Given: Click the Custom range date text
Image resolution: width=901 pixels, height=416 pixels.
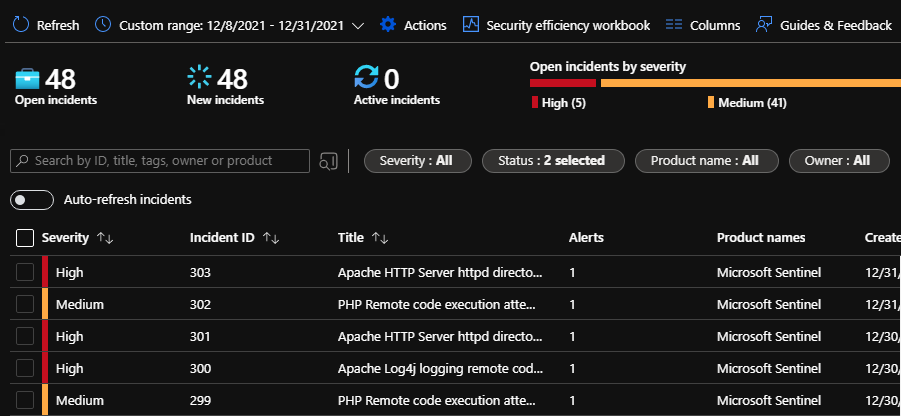Looking at the screenshot, I should 232,25.
